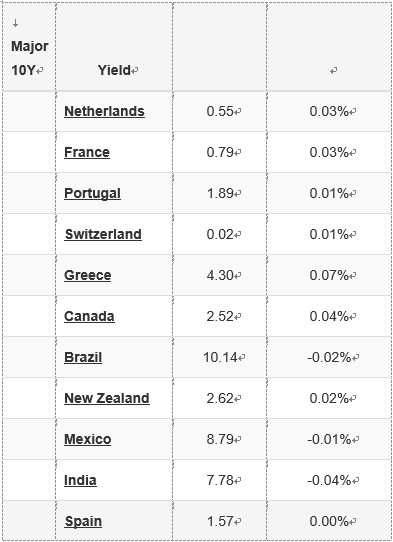
Task: Open the Greece link
Action: pos(87,275)
